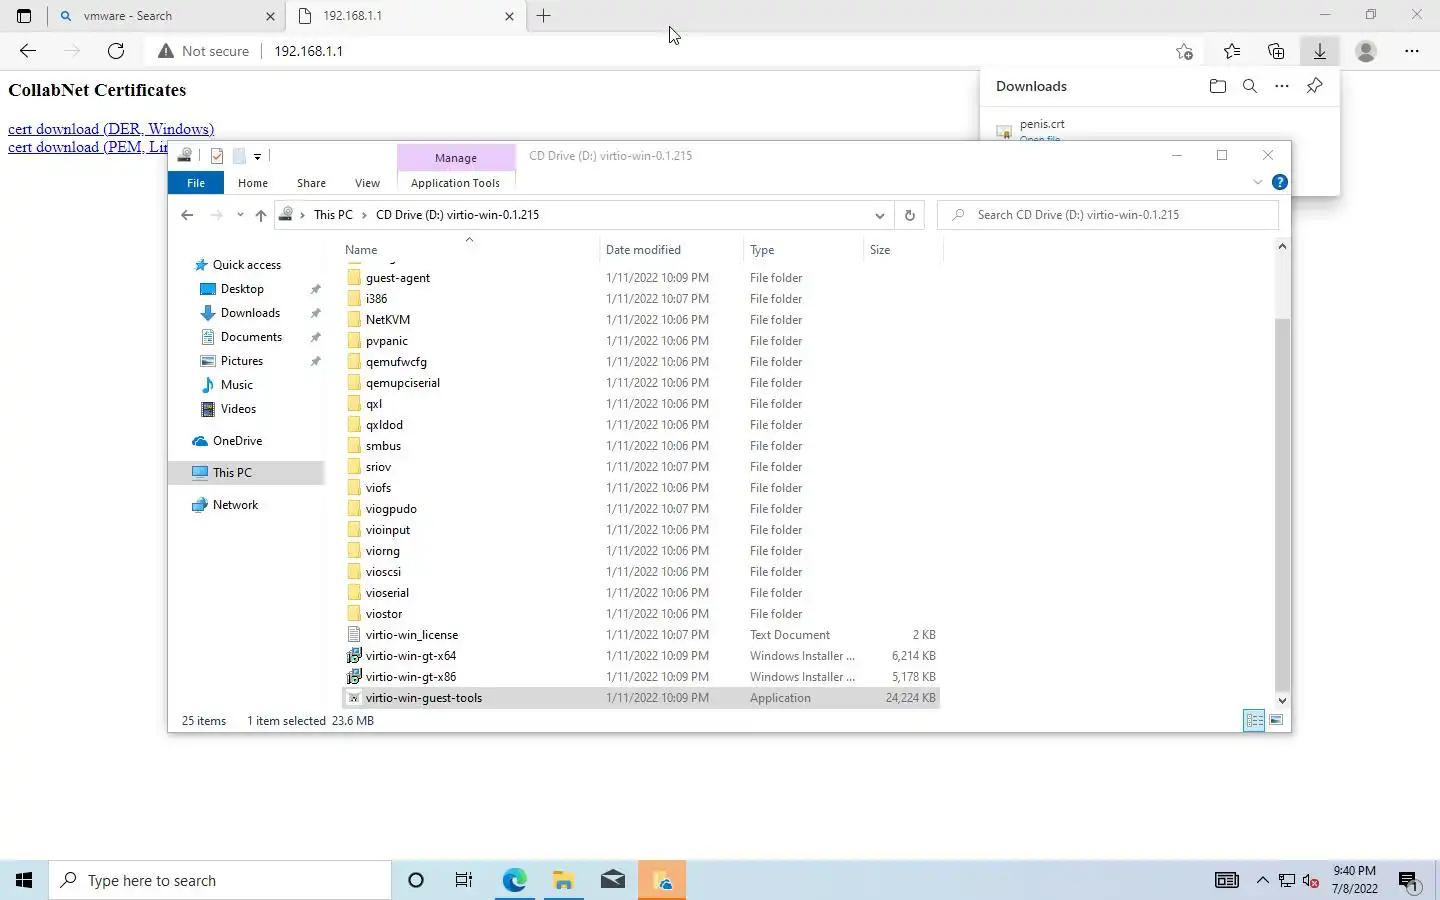The width and height of the screenshot is (1440, 900).
Task: Open the Edge taskbar icon
Action: [x=514, y=880]
